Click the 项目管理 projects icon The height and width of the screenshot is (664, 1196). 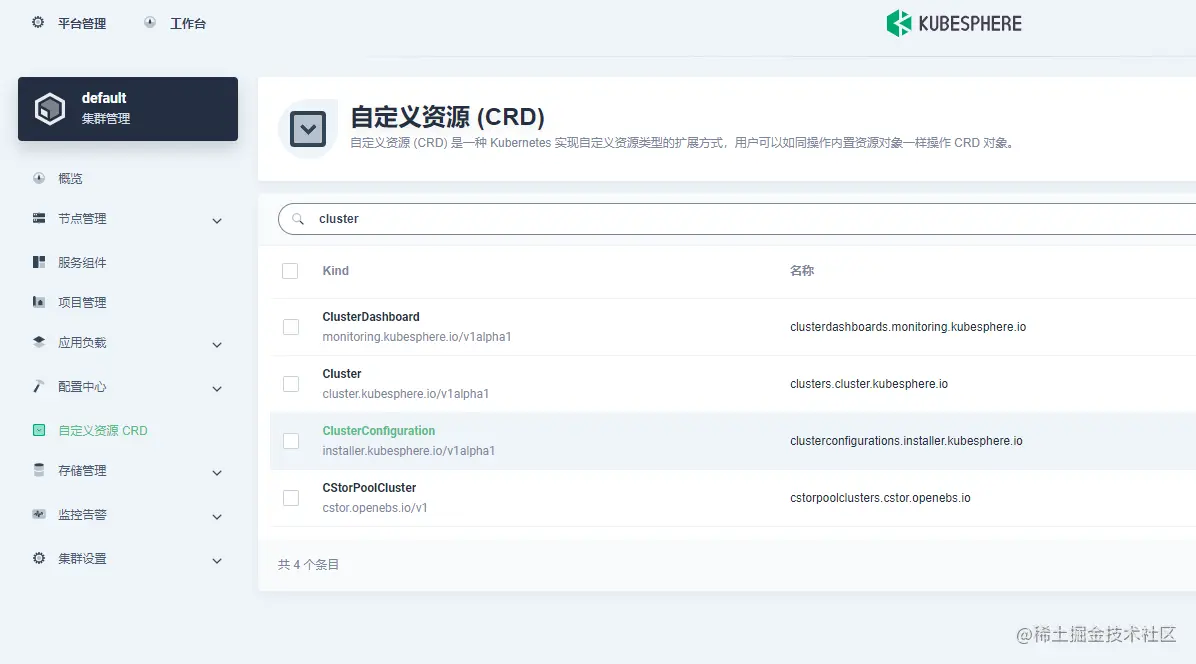pos(39,302)
